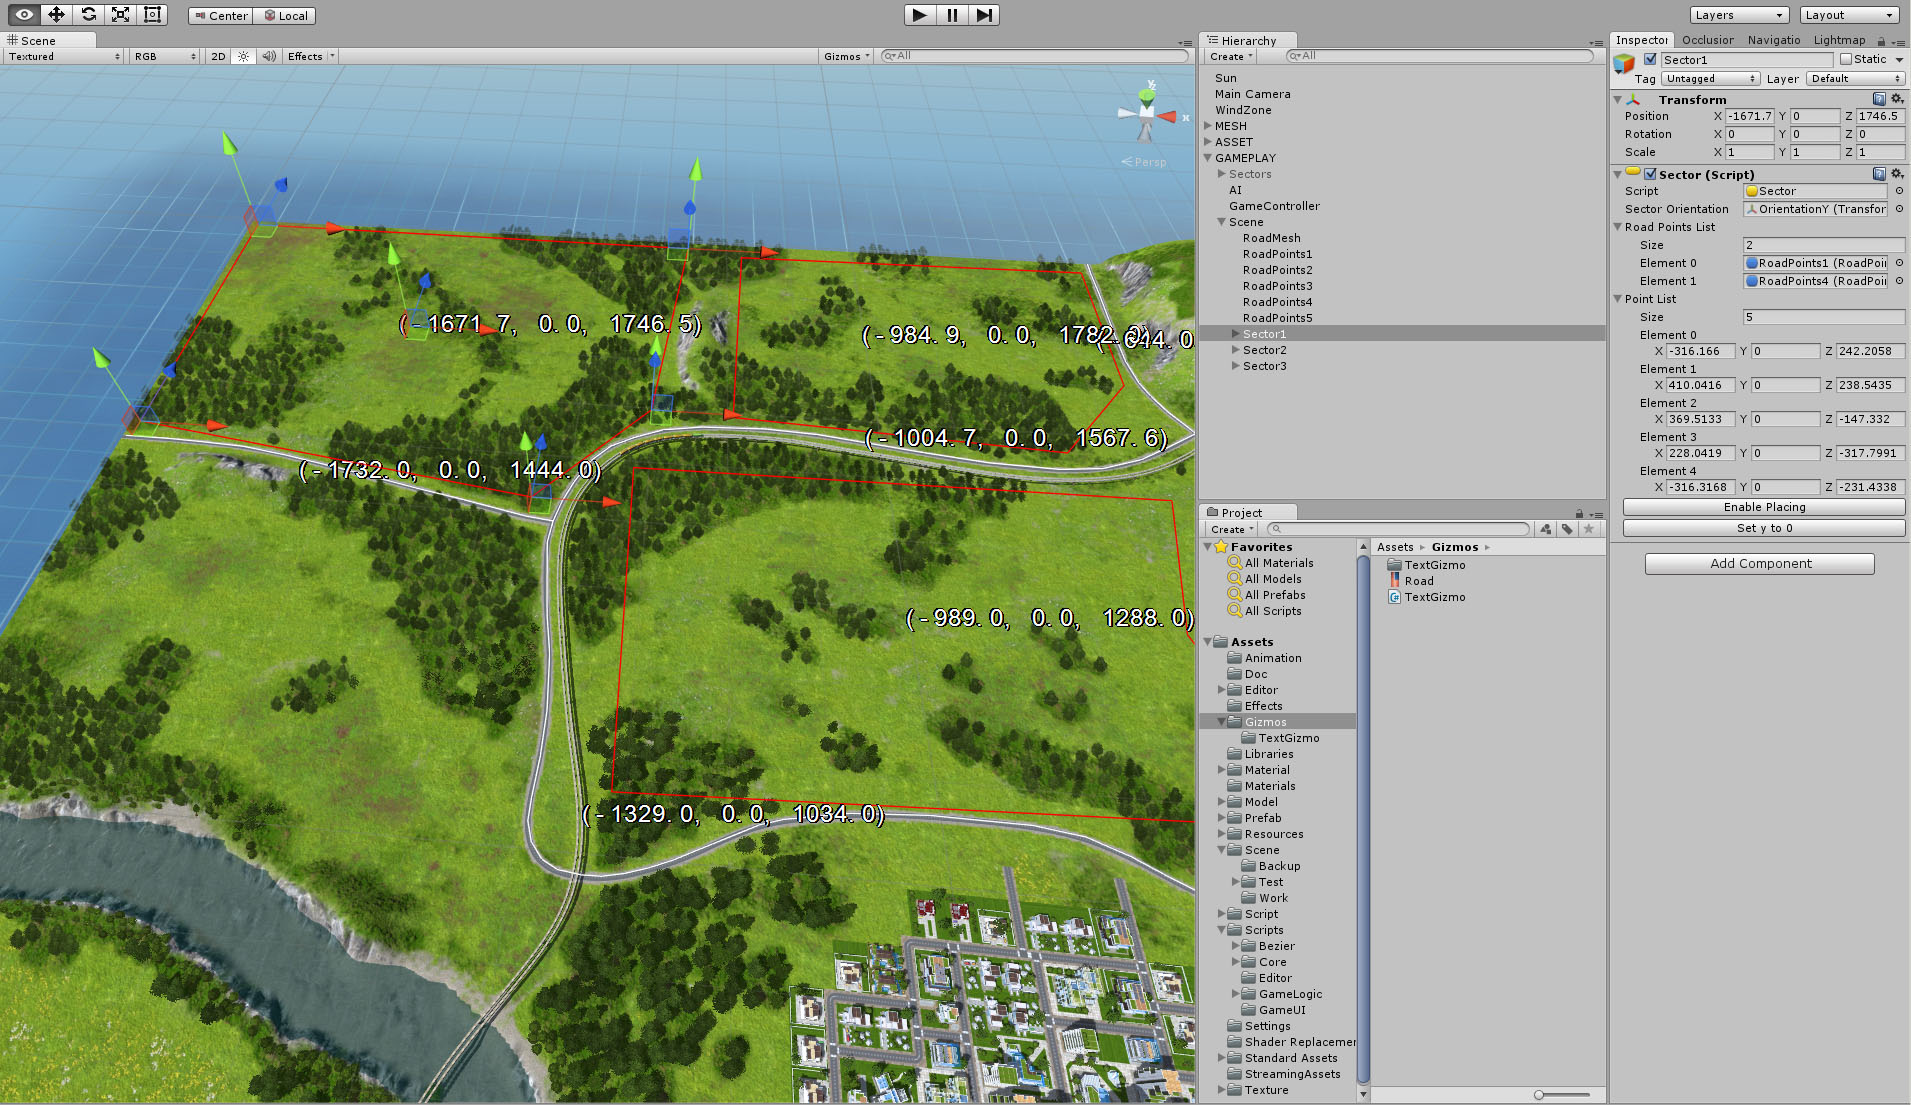Select the Project tab

coord(1247,512)
